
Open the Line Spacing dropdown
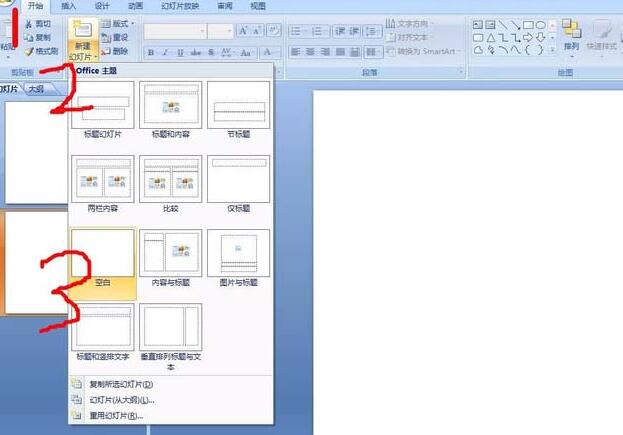[x=373, y=31]
